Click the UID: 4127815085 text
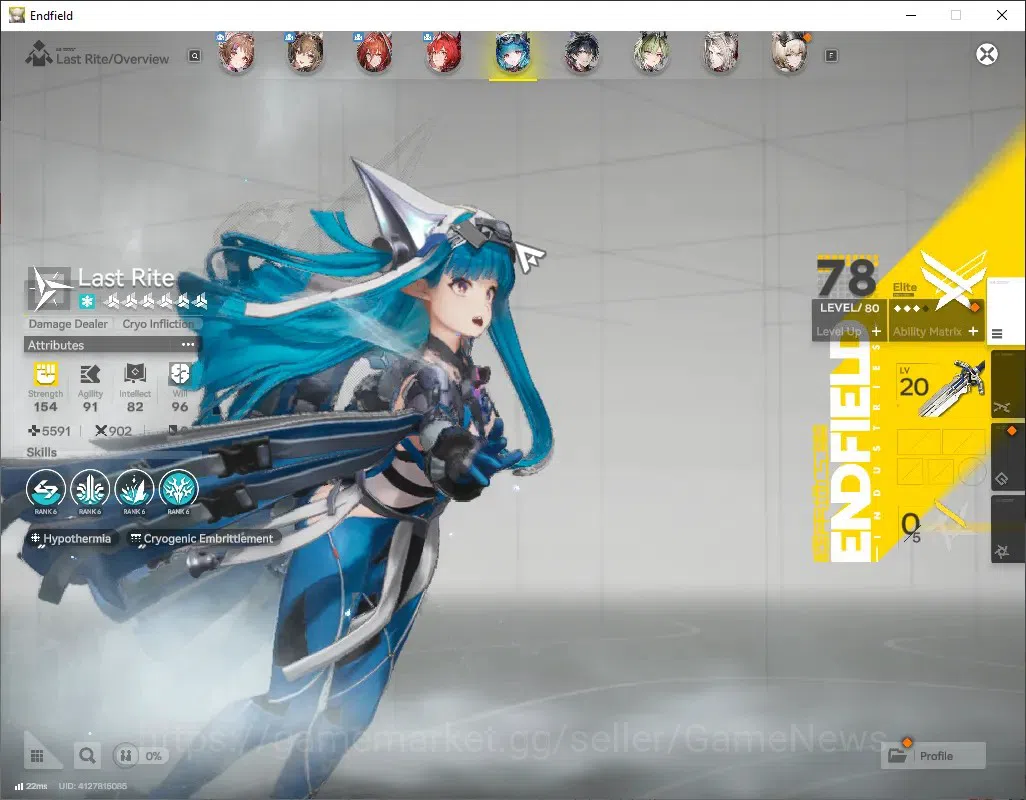Screen dimensions: 1026x800 tap(93, 786)
